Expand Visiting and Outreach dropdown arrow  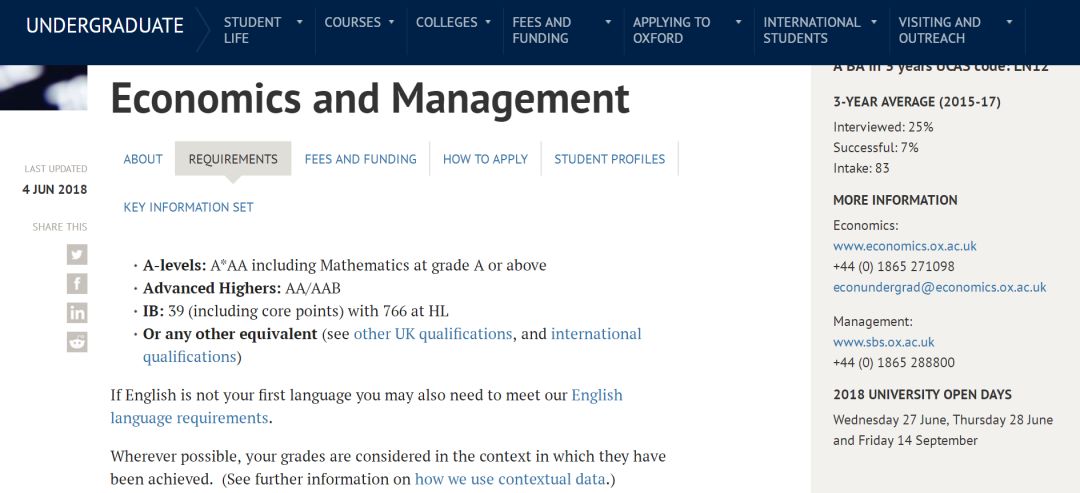click(1009, 22)
